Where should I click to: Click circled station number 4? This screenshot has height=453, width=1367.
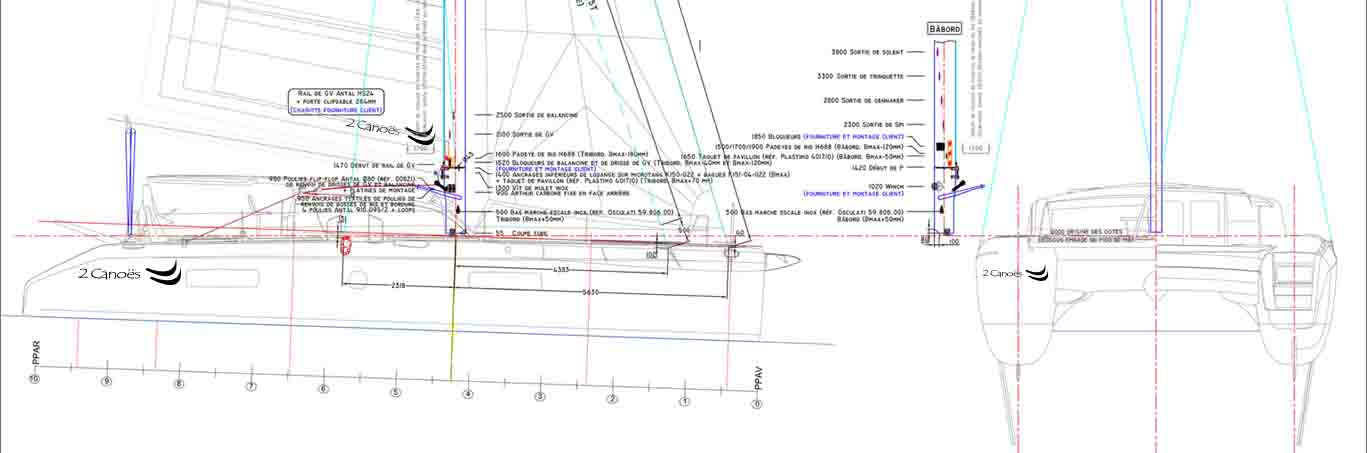467,395
